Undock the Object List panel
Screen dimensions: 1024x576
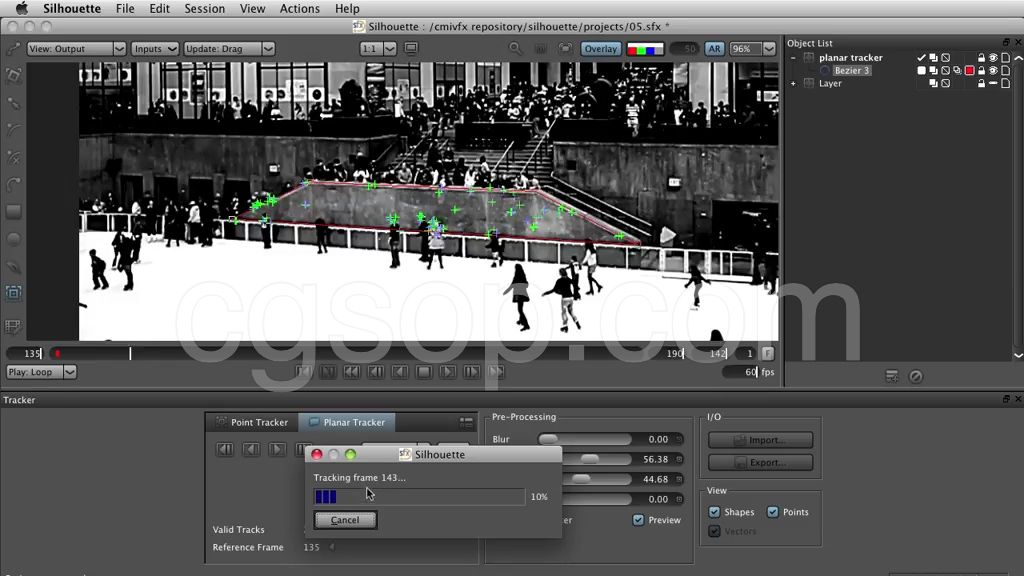coord(1006,42)
